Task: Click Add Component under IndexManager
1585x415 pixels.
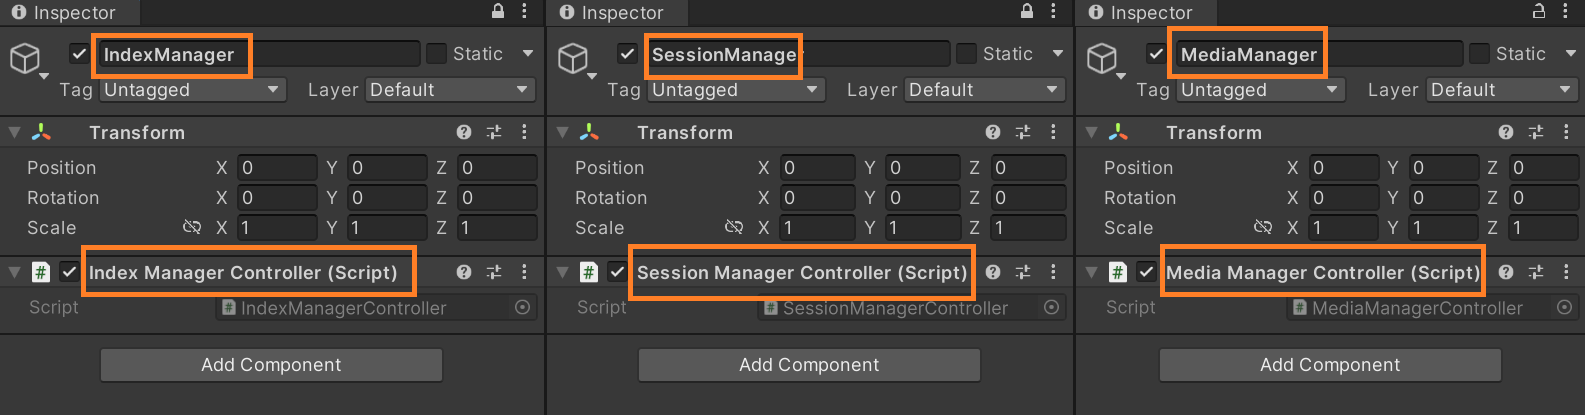Action: click(271, 365)
